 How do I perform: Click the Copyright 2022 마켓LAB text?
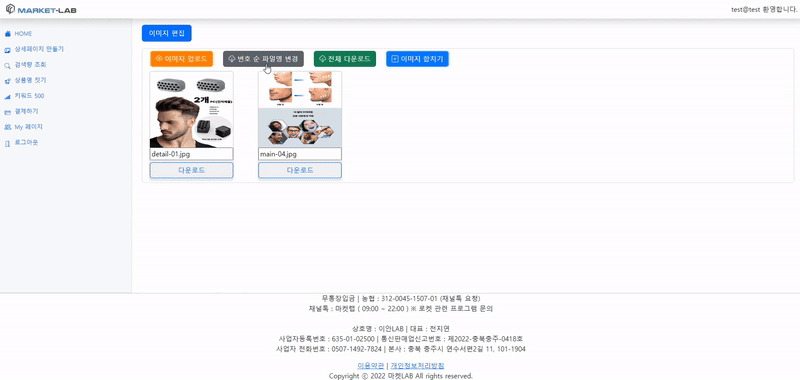(x=401, y=376)
